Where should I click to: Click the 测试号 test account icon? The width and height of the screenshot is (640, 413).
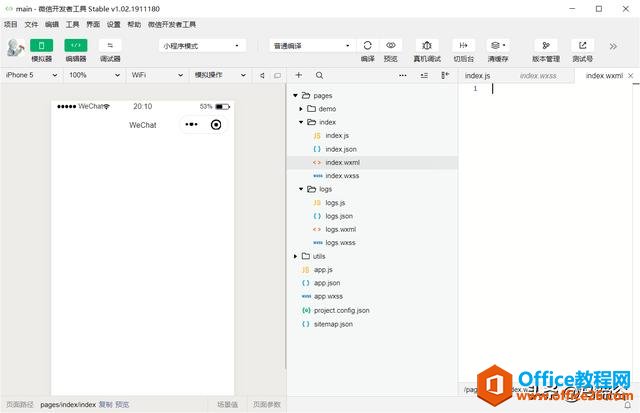[x=582, y=45]
